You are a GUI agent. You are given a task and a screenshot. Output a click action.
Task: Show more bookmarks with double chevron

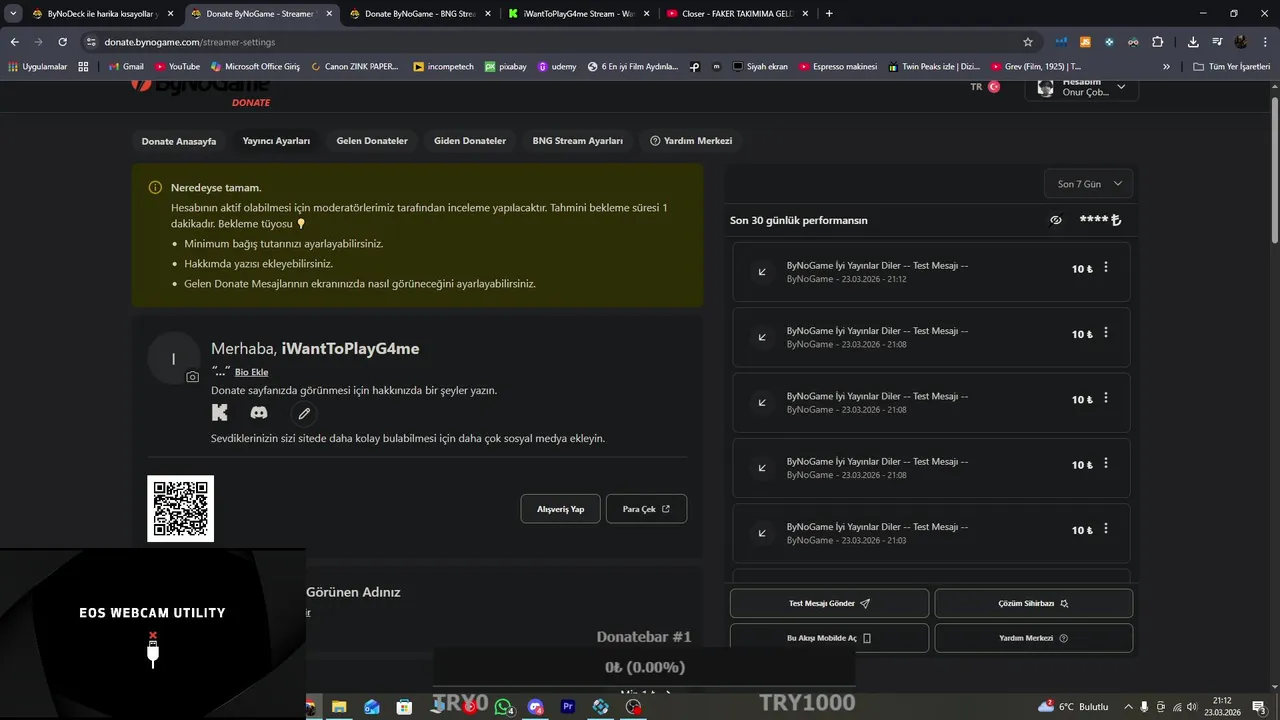[x=1166, y=66]
